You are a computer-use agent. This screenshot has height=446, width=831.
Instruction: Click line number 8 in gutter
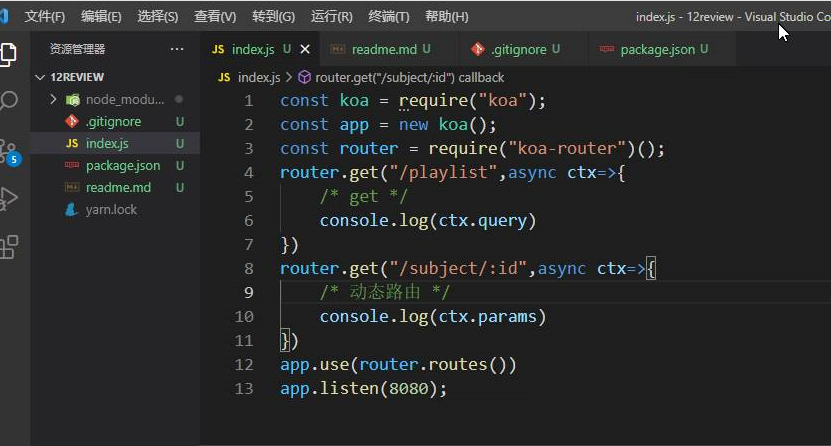tap(249, 269)
